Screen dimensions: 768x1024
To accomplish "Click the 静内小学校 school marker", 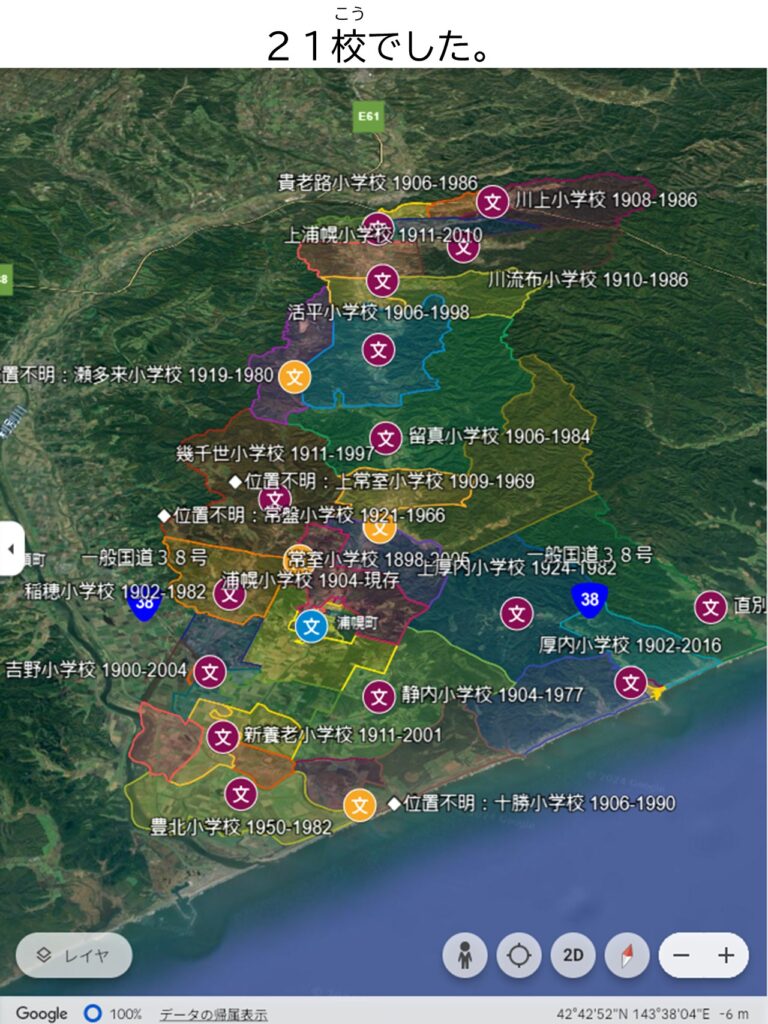I will pos(379,696).
